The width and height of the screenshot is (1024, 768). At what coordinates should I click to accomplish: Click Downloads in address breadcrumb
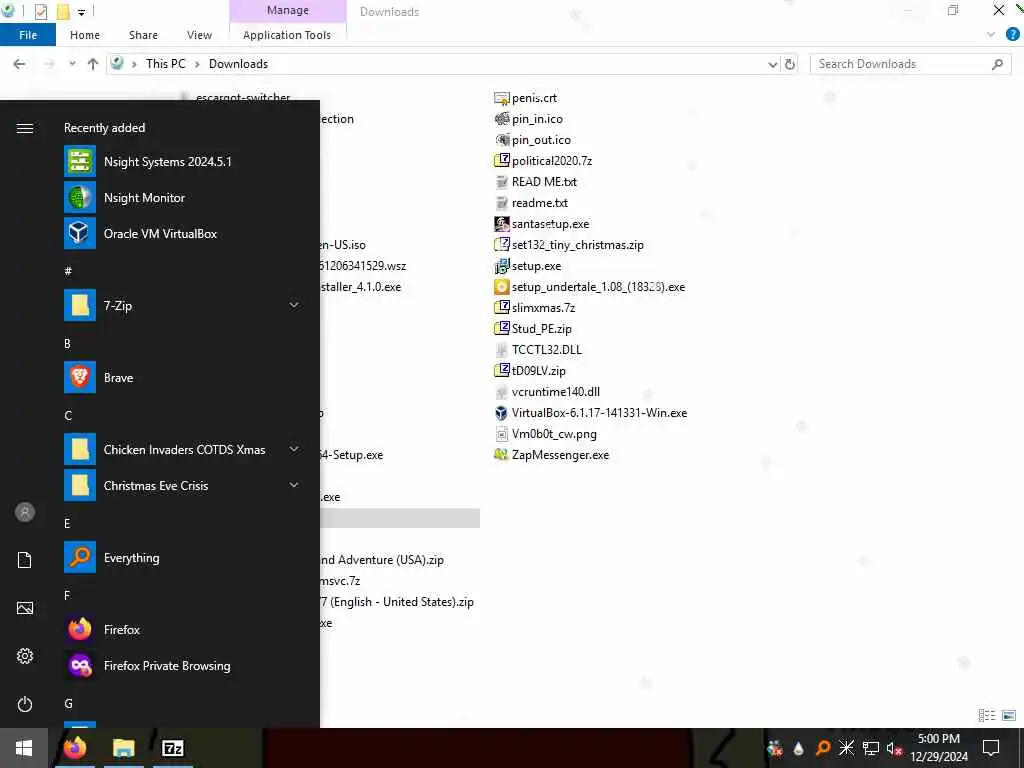(x=238, y=64)
